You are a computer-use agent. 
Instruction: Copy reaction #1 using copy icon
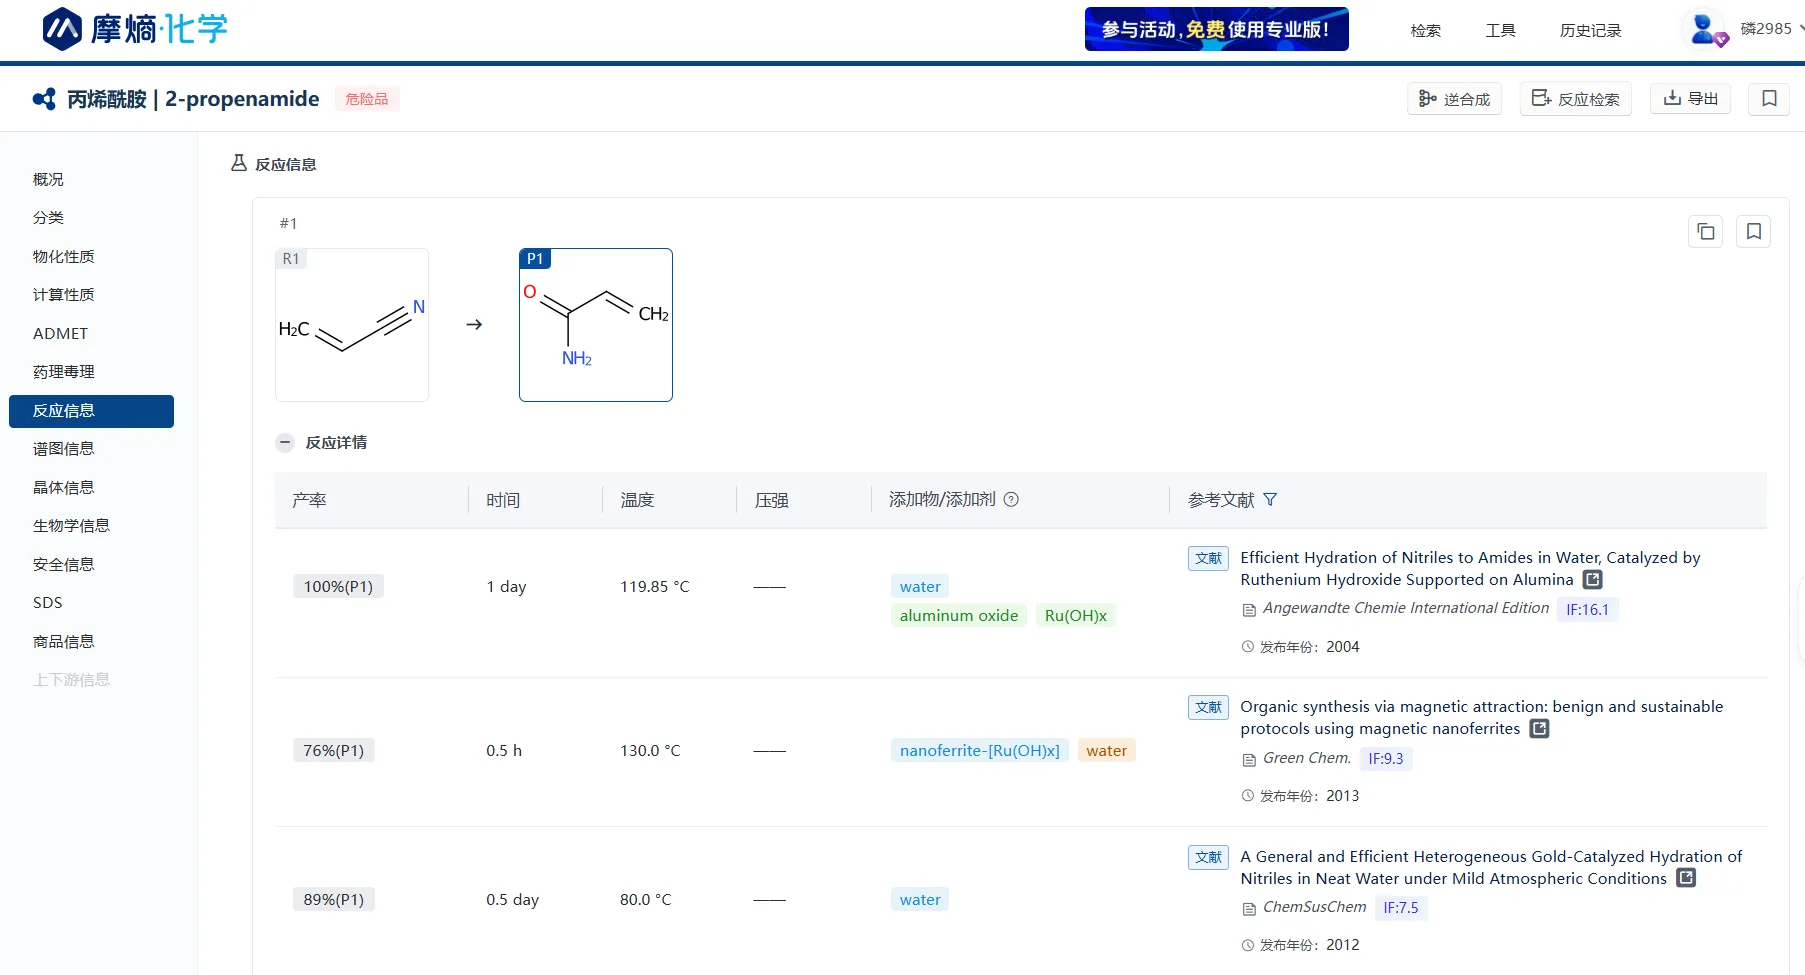pos(1706,232)
